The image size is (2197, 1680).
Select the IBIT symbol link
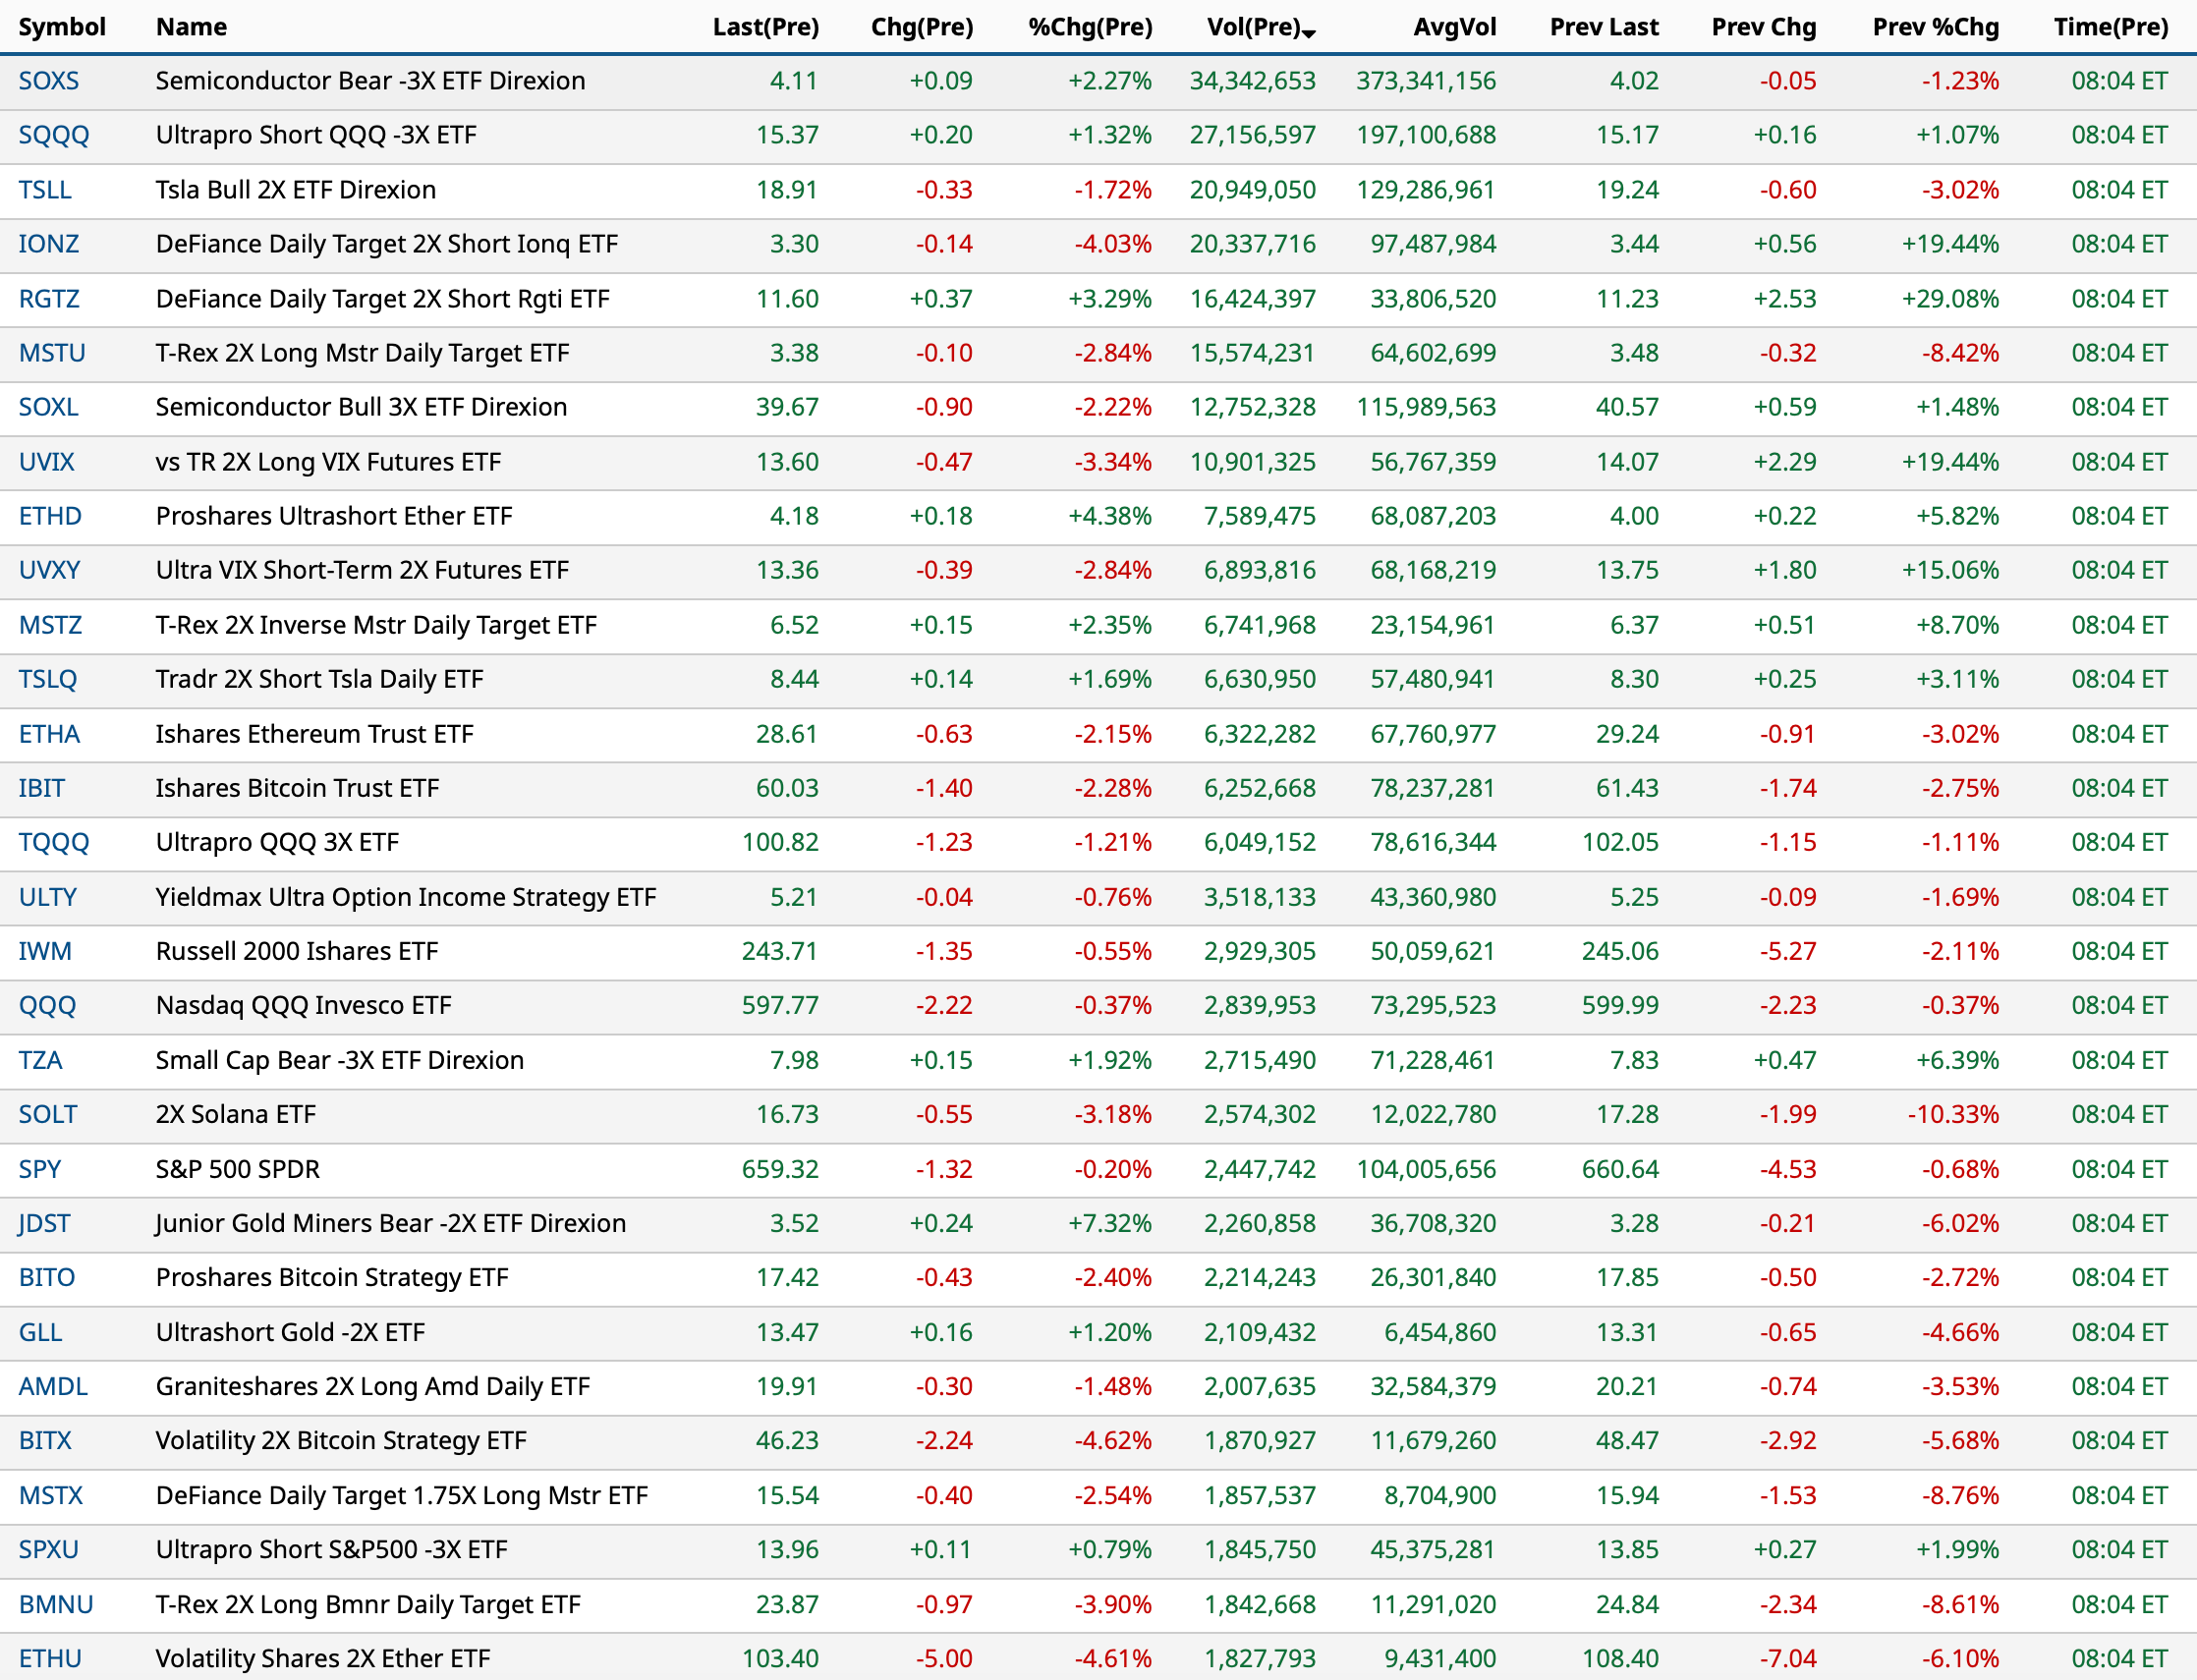(42, 788)
